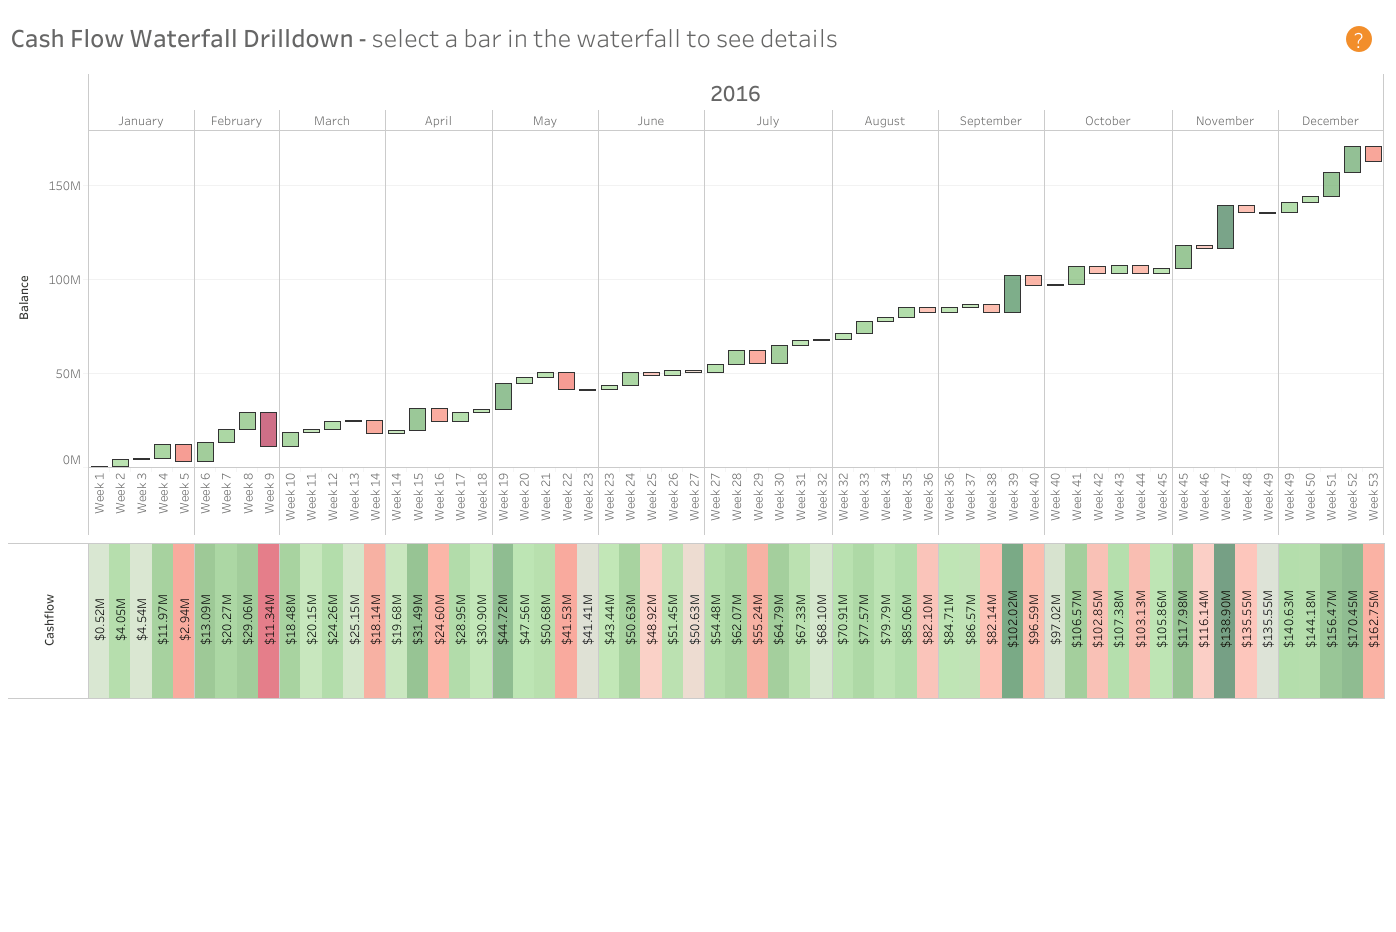Click the $2.94M cashflow cell

[184, 621]
